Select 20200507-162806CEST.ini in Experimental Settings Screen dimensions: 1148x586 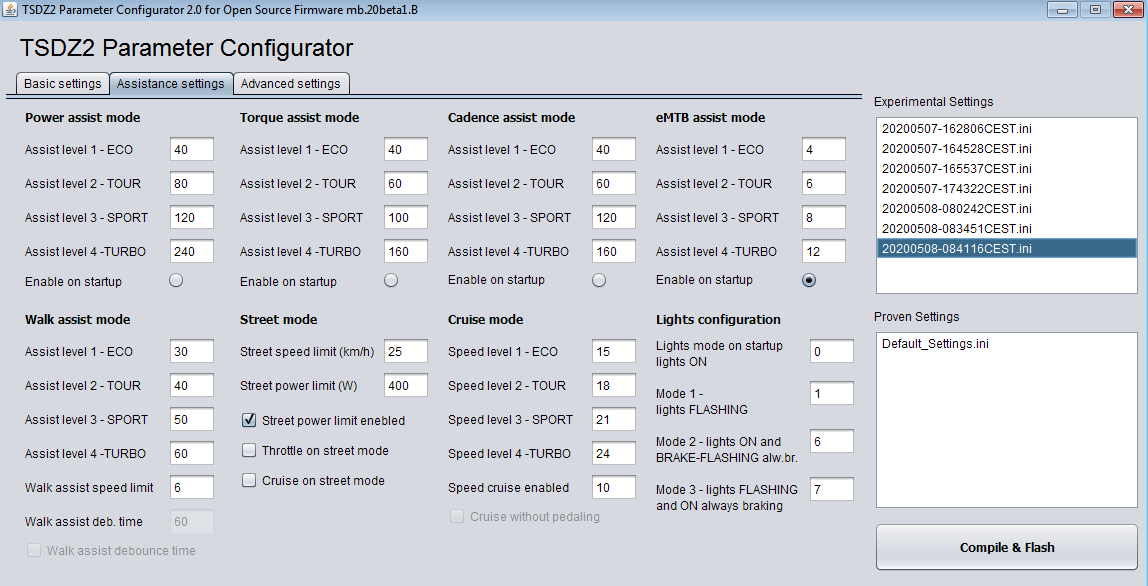1007,128
